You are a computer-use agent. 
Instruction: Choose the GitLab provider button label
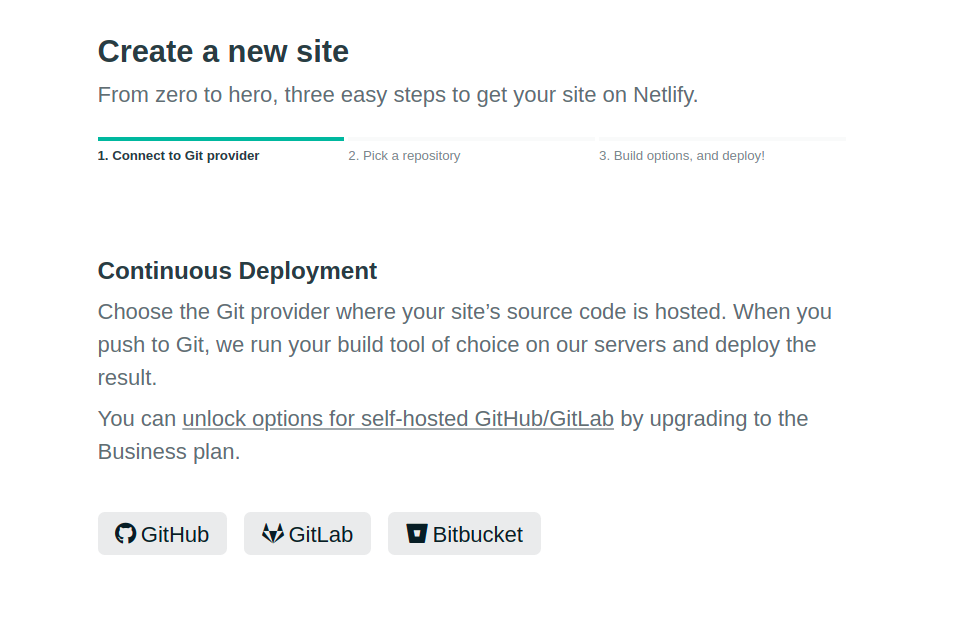[321, 535]
